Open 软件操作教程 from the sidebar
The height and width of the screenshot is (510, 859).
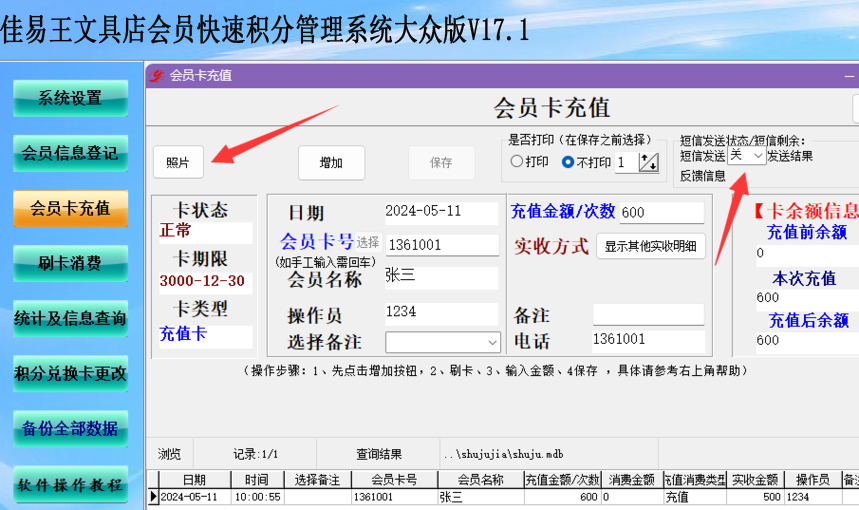(x=70, y=484)
